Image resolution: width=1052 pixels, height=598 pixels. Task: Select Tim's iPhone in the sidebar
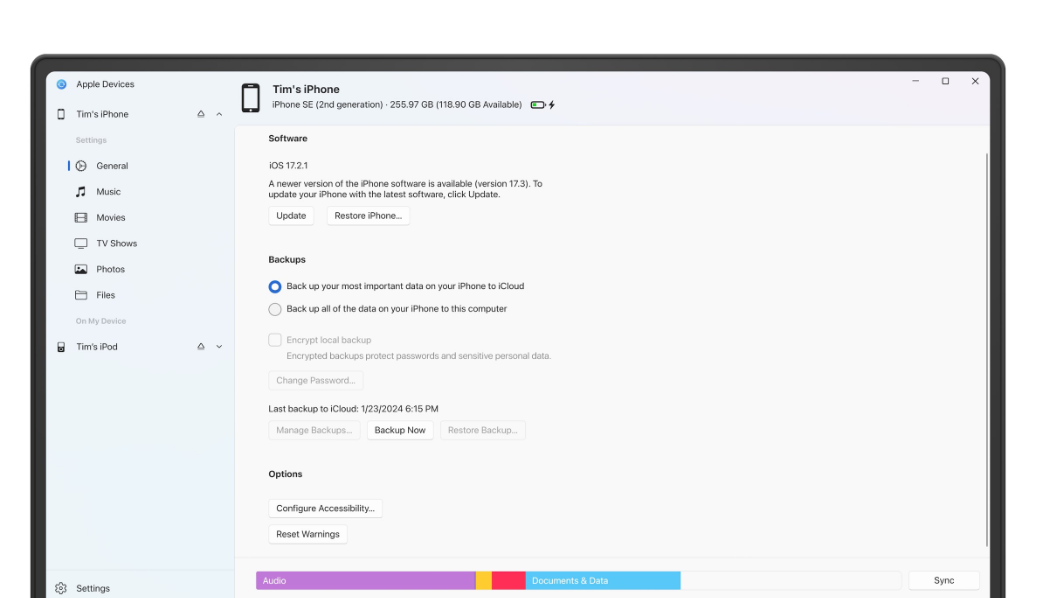click(x=102, y=114)
